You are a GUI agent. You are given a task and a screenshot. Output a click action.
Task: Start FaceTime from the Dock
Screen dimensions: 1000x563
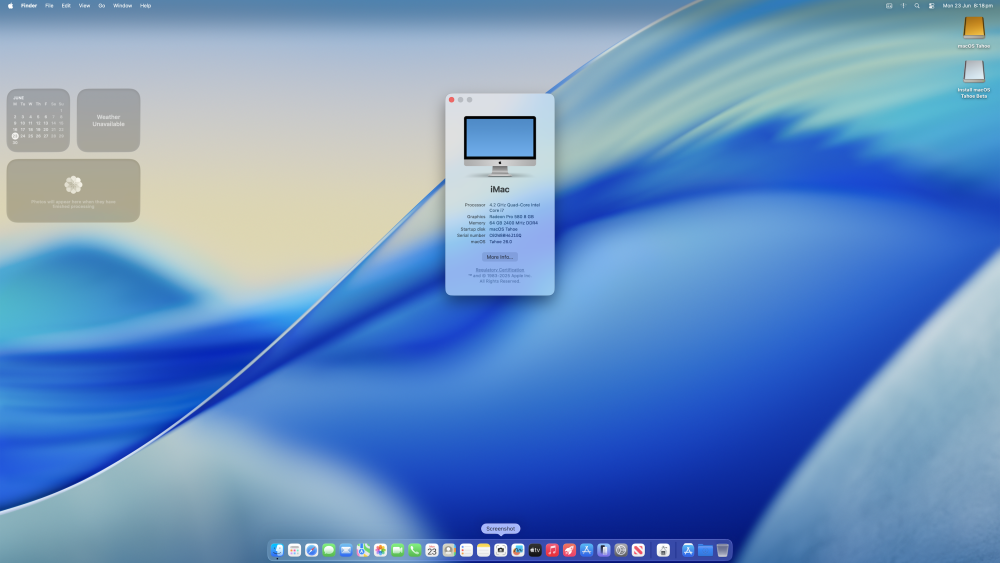point(397,550)
